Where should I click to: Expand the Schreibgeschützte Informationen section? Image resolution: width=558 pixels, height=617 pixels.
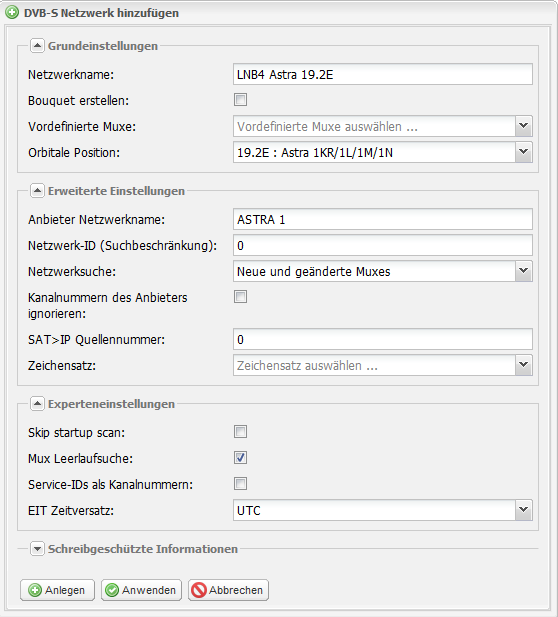(37, 549)
